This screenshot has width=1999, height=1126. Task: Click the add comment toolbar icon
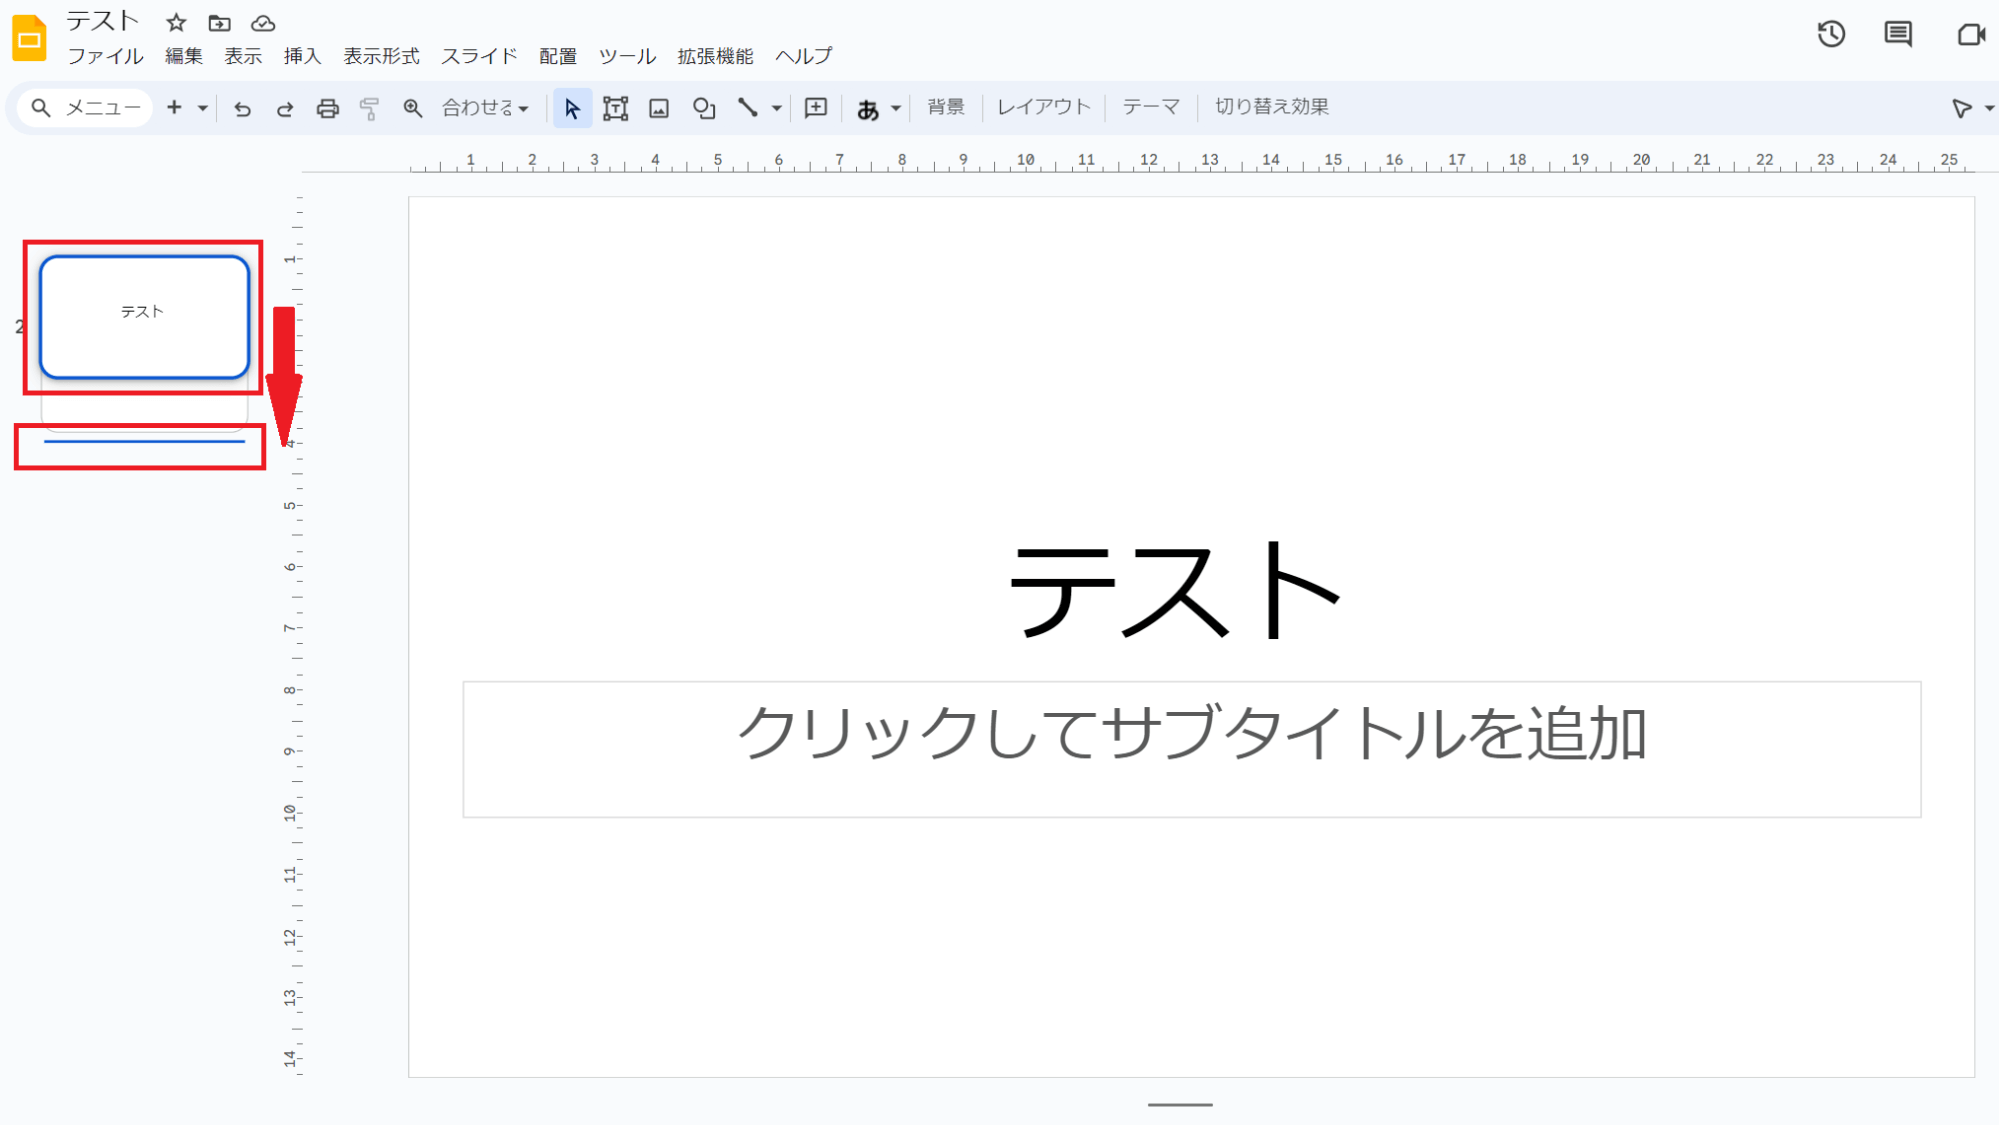click(816, 108)
